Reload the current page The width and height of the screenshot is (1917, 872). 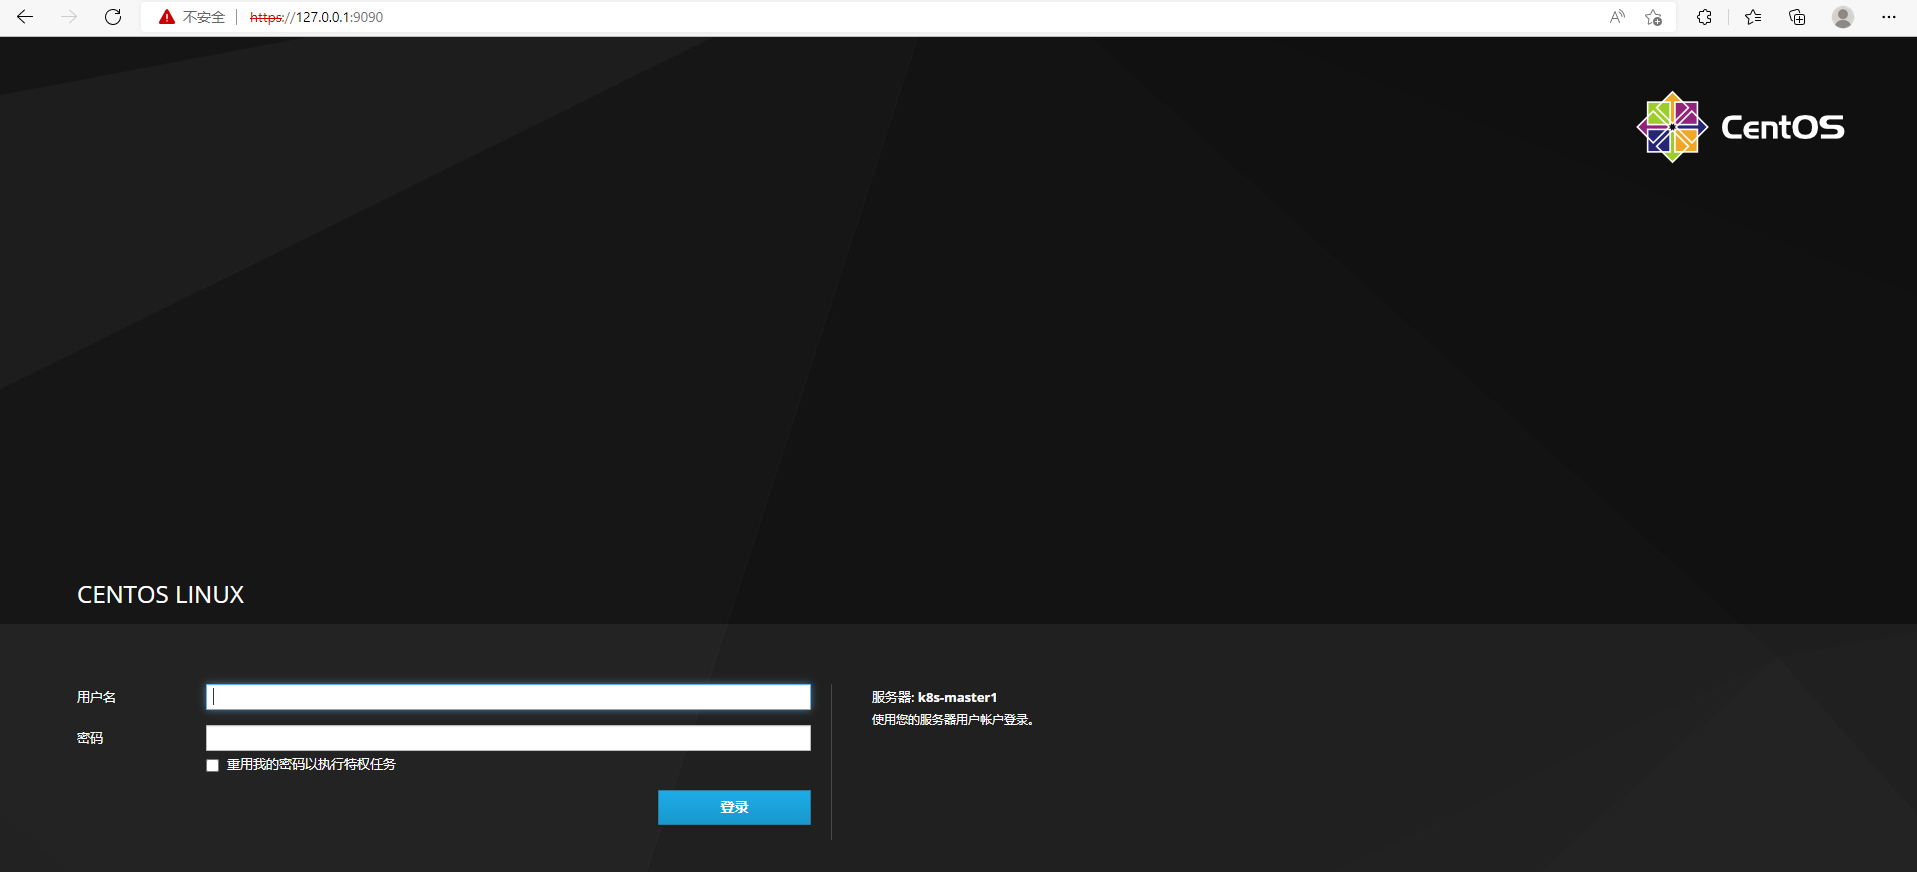point(113,17)
